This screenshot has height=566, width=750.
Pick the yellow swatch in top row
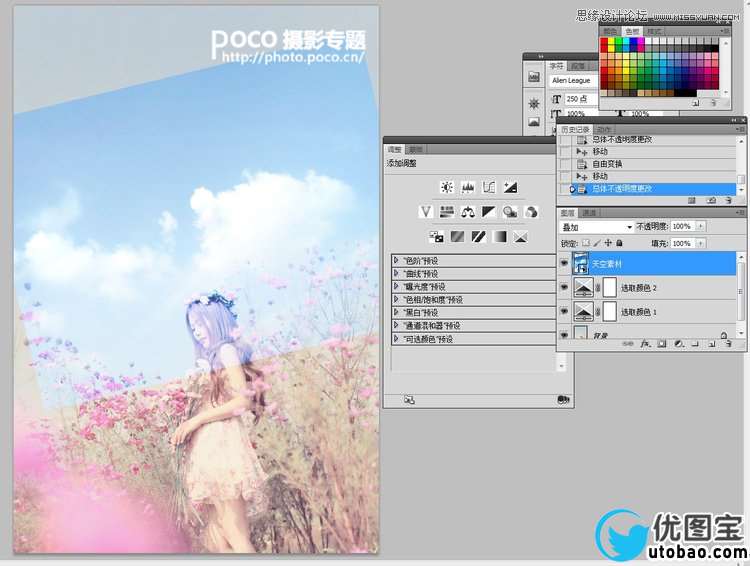pos(611,41)
